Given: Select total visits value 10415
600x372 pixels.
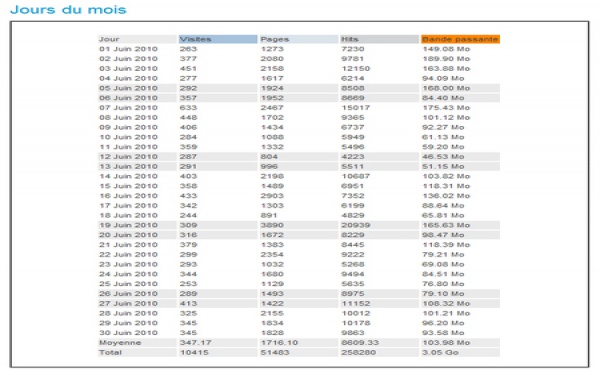Looking at the screenshot, I should point(194,352).
